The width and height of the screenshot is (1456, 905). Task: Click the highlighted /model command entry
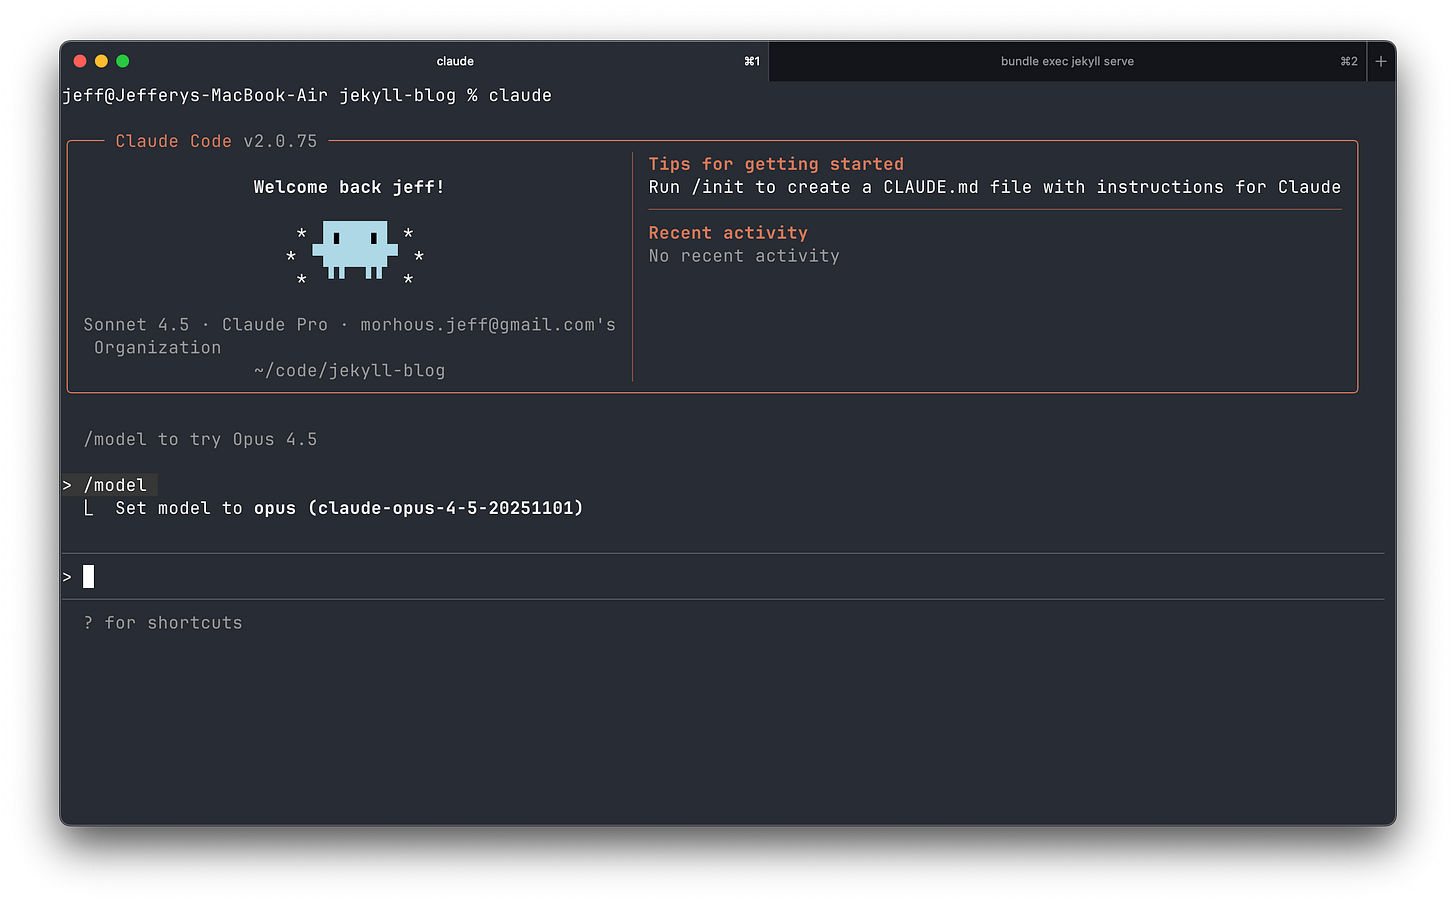pyautogui.click(x=117, y=484)
